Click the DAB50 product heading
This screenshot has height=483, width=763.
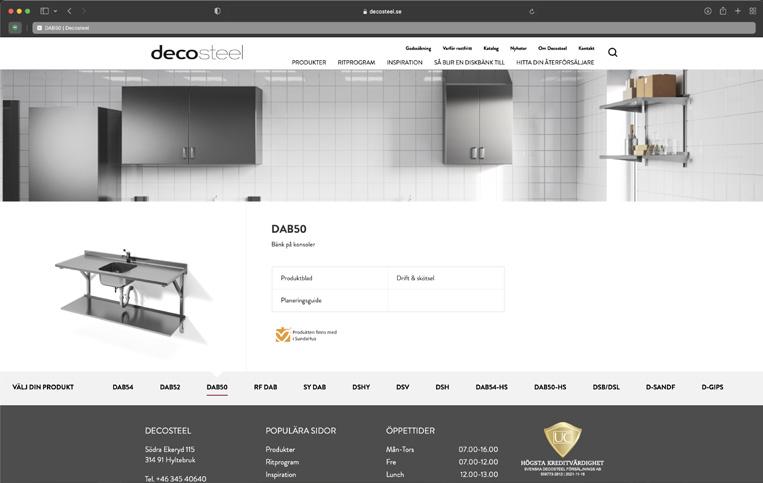[289, 229]
